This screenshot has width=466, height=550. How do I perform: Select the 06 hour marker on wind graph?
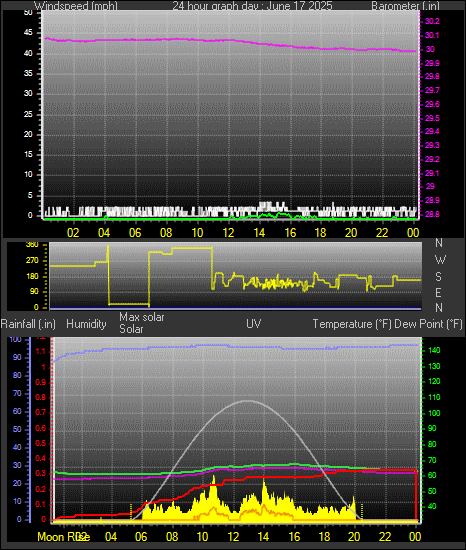pos(135,233)
